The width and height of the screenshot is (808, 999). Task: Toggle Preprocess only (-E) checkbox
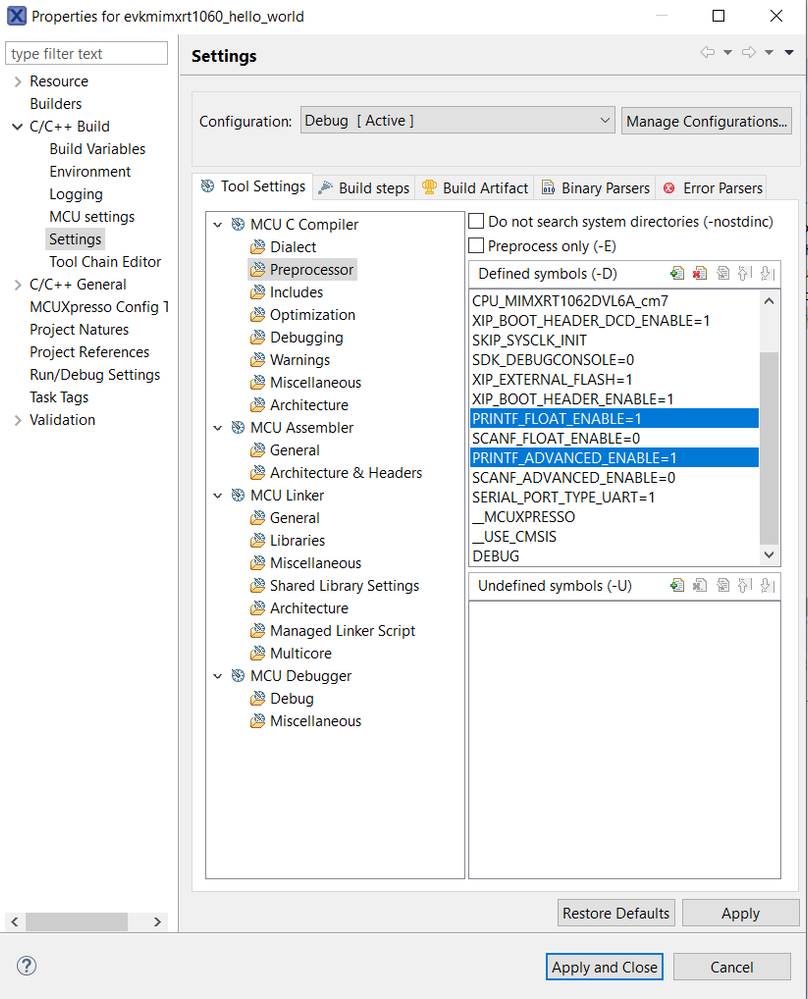click(476, 245)
